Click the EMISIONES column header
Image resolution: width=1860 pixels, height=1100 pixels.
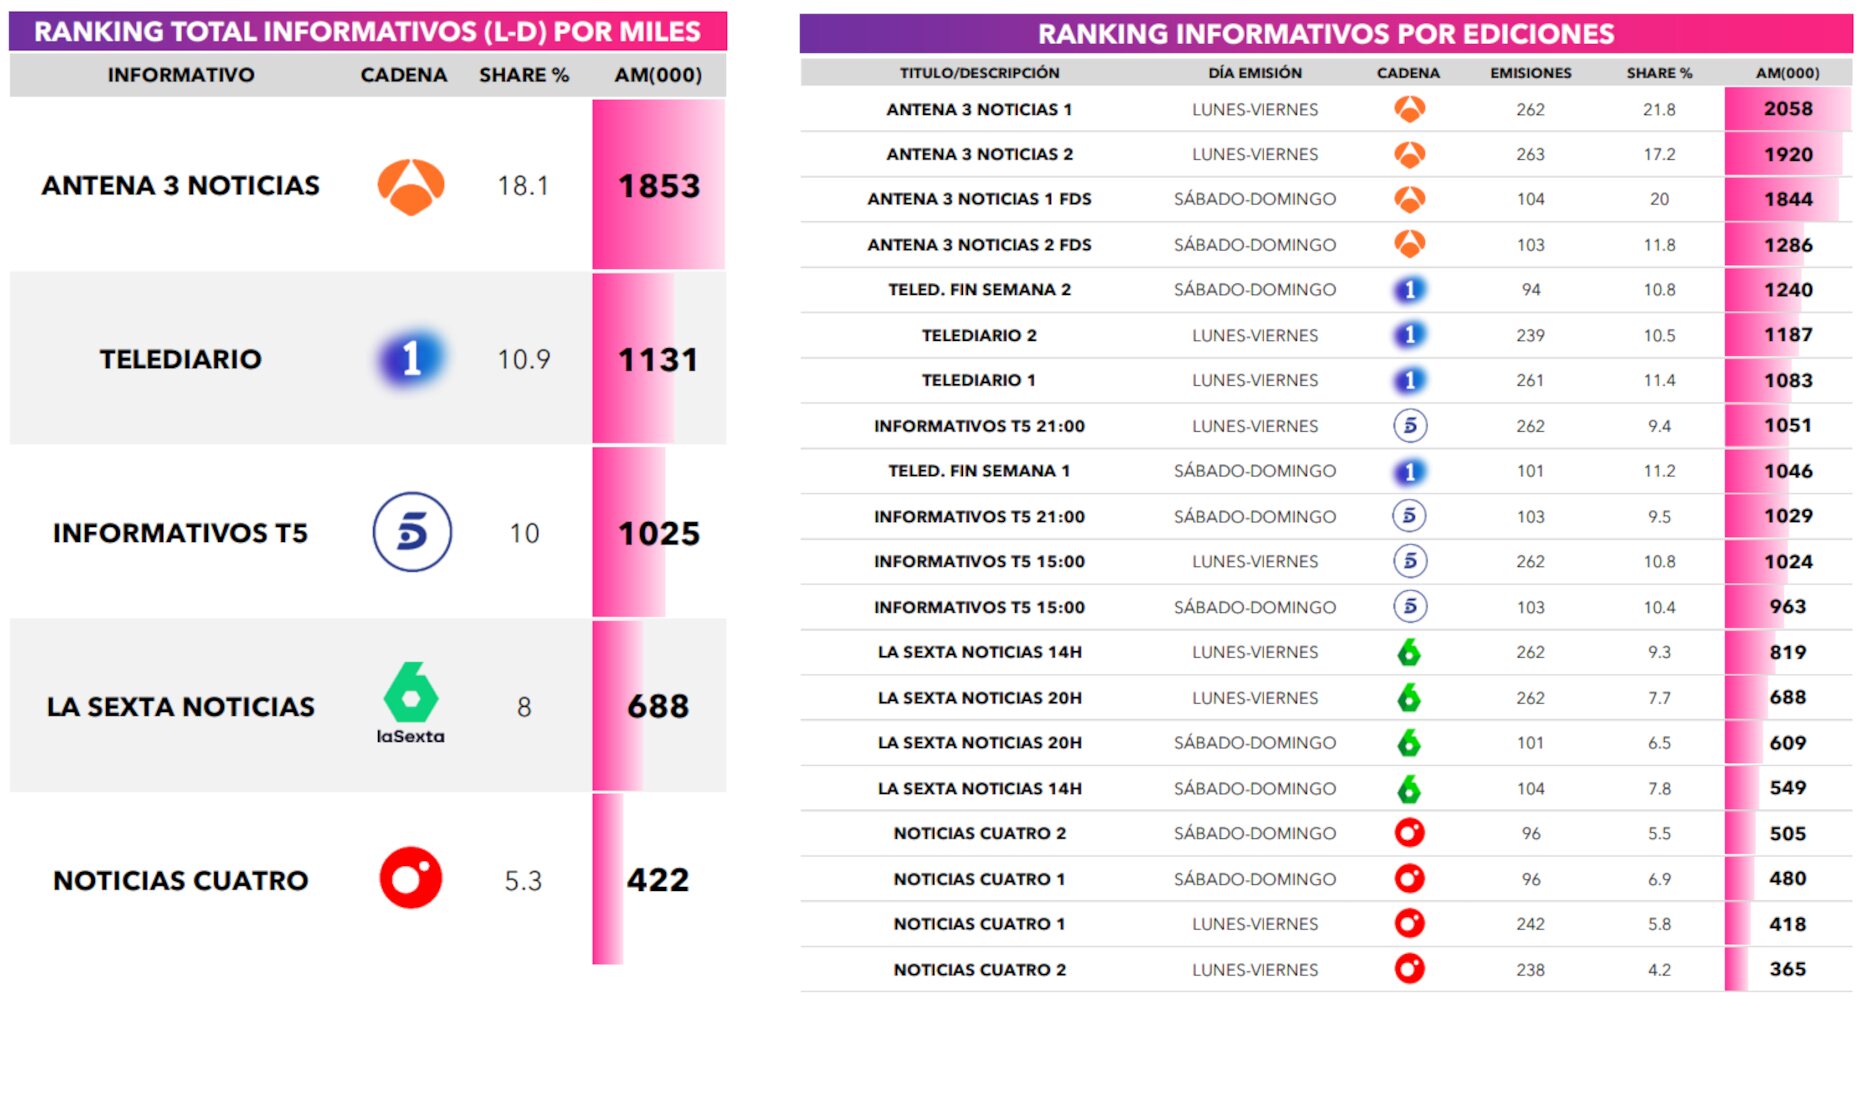tap(1530, 73)
